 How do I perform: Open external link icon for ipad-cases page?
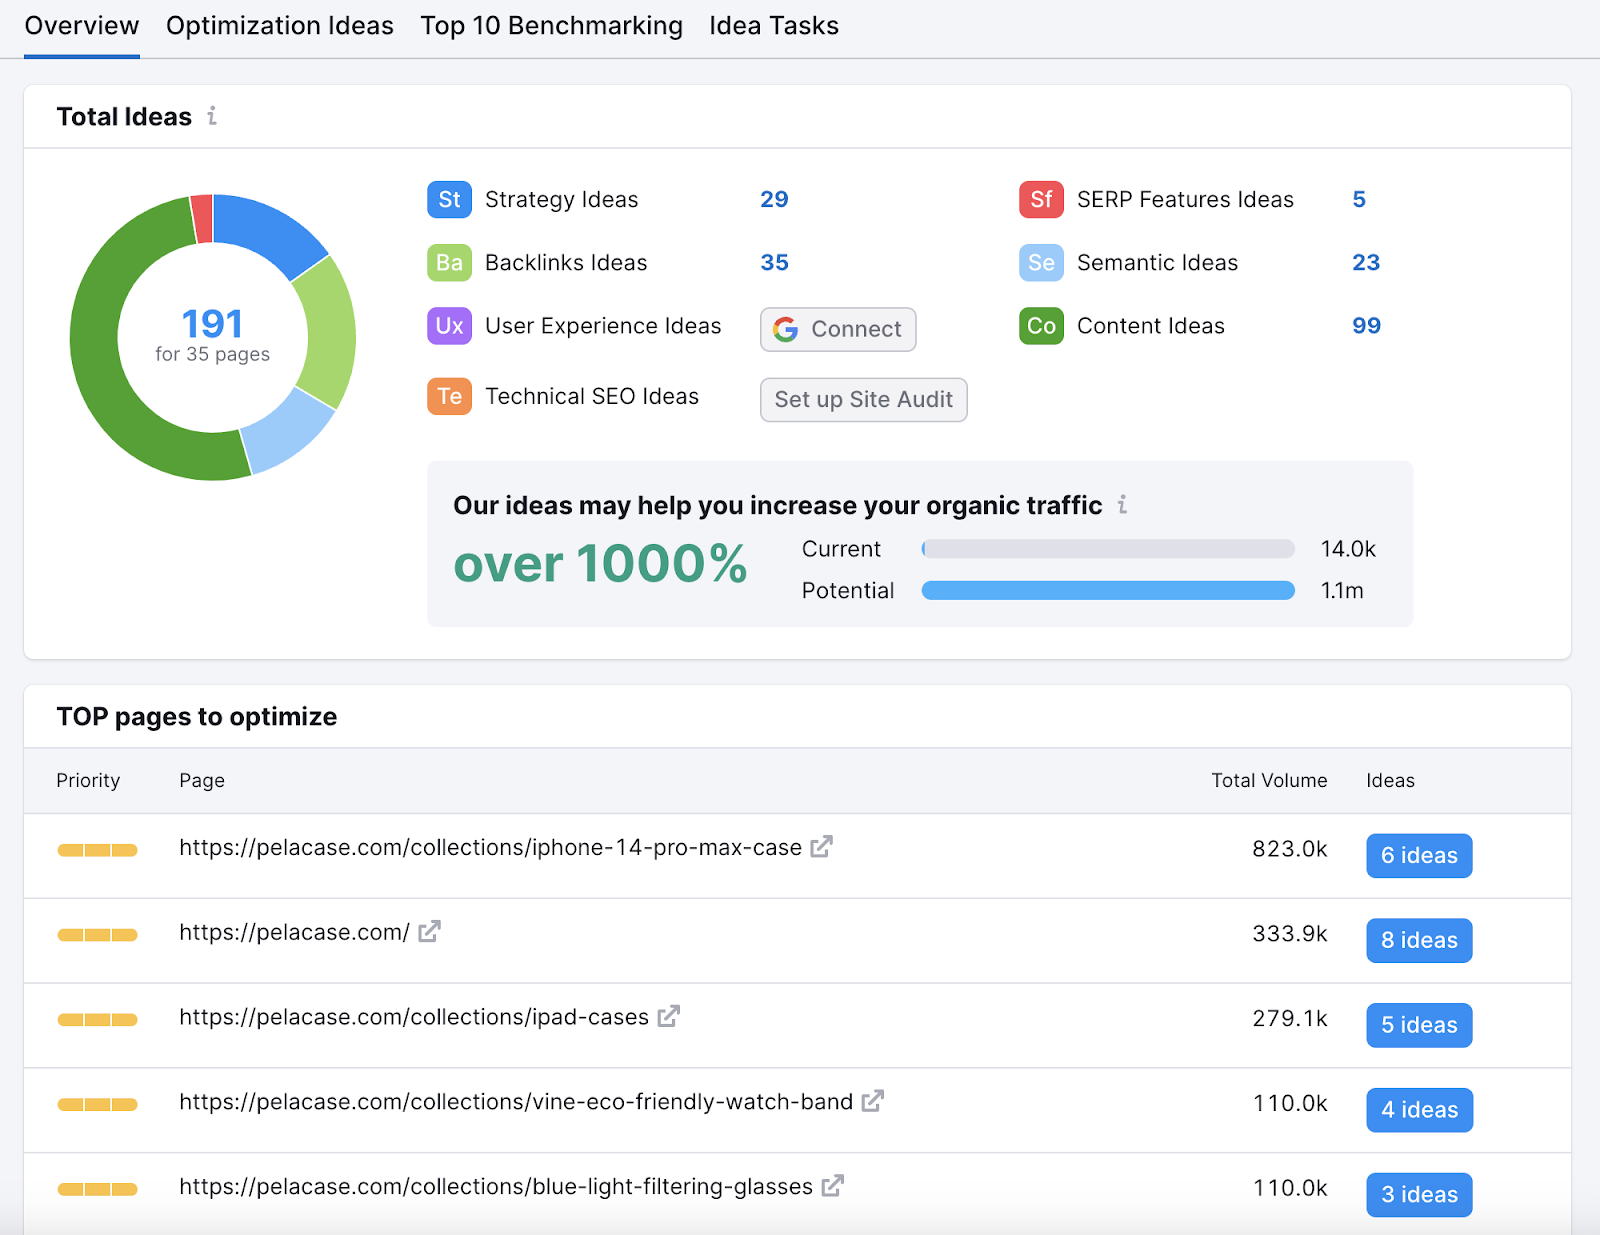point(669,1017)
